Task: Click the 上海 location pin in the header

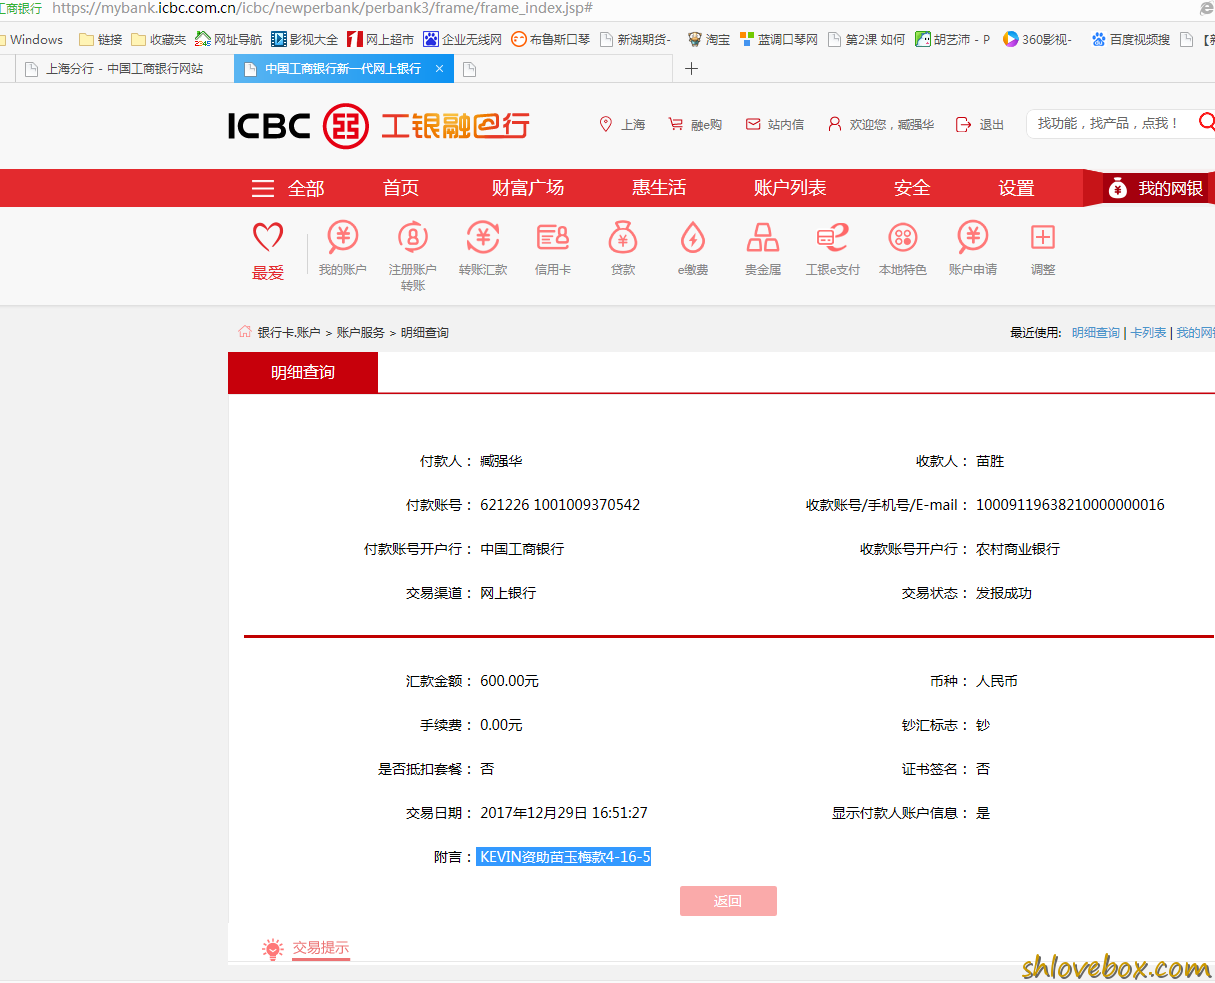Action: (605, 124)
